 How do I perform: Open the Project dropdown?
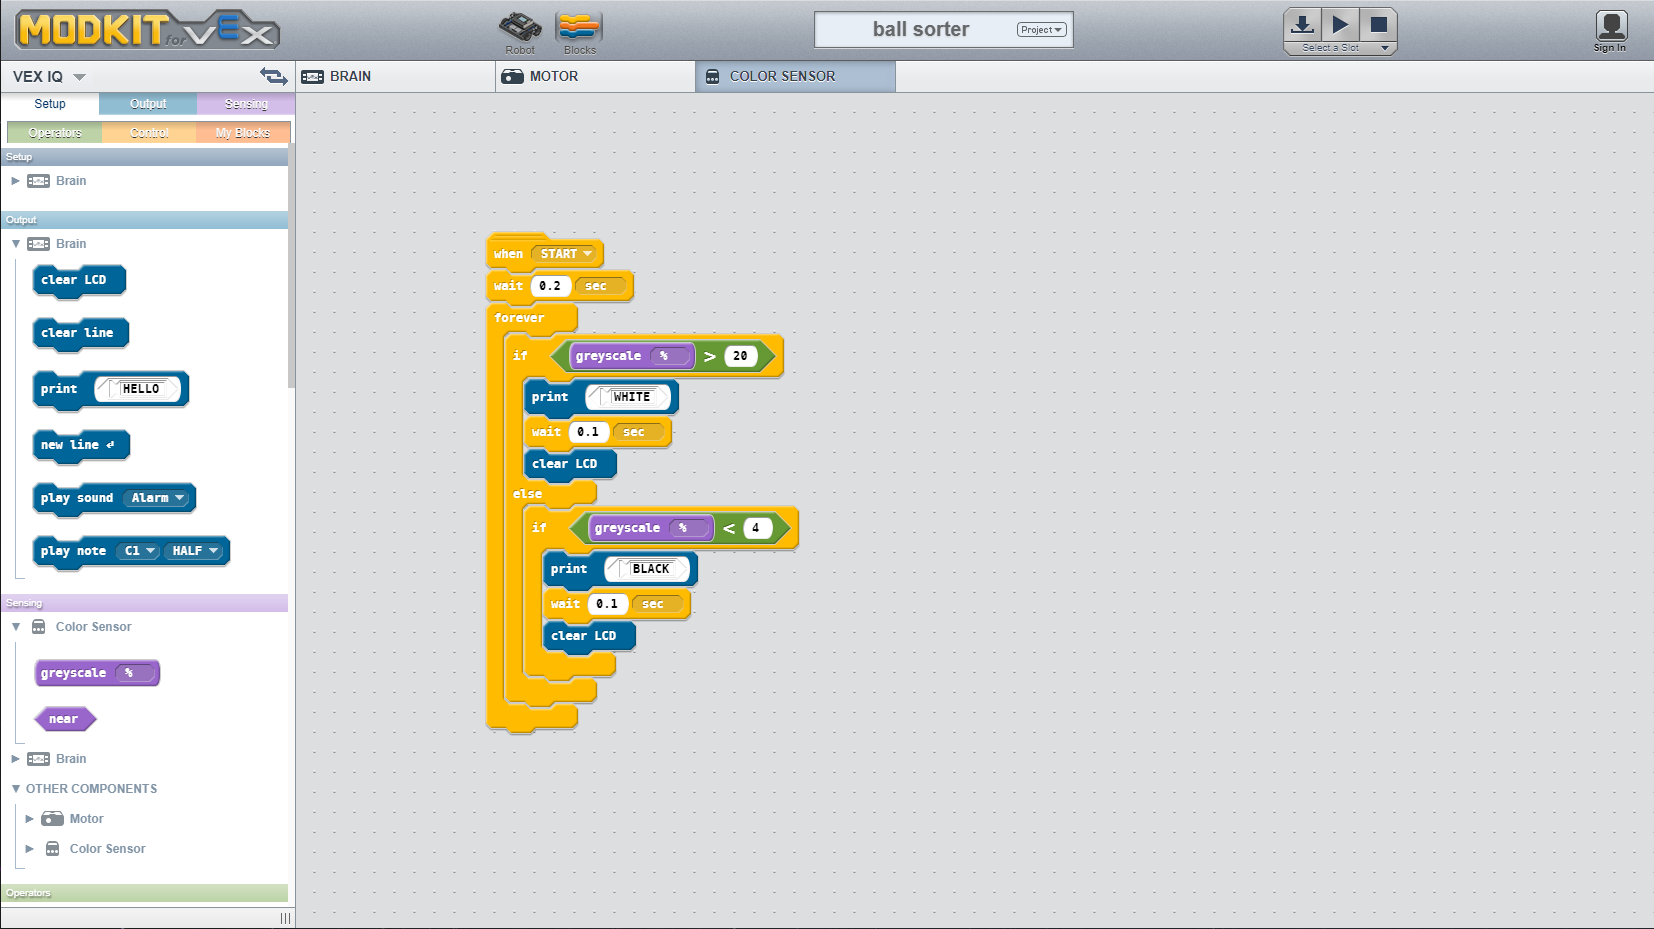click(x=1040, y=29)
